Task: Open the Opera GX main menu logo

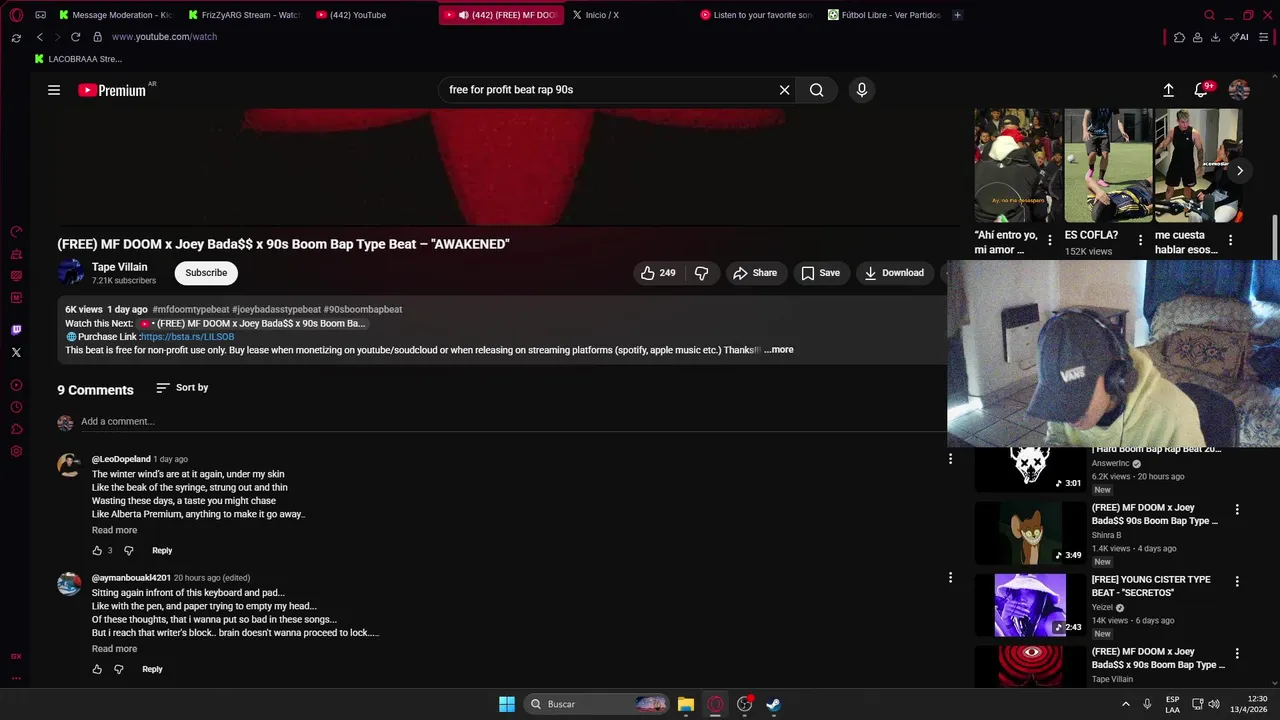Action: point(16,15)
